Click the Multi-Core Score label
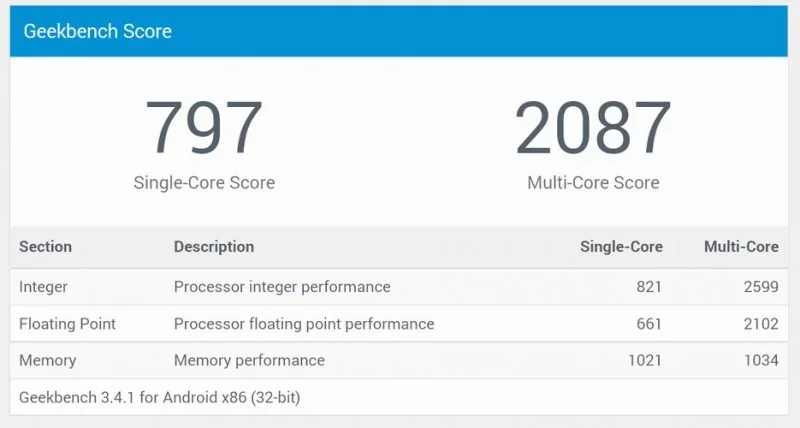This screenshot has height=428, width=800. tap(593, 183)
